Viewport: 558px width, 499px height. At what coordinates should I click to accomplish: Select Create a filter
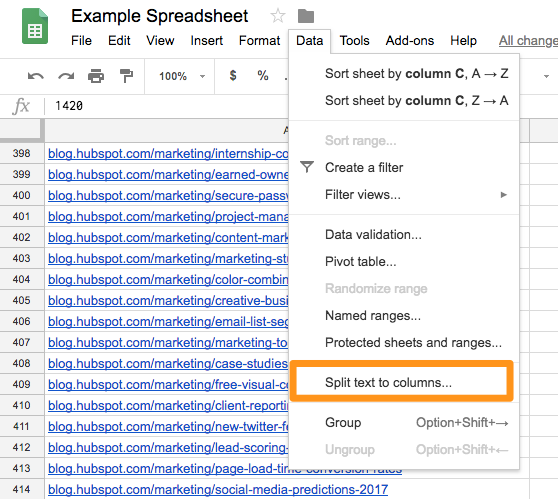[404, 167]
